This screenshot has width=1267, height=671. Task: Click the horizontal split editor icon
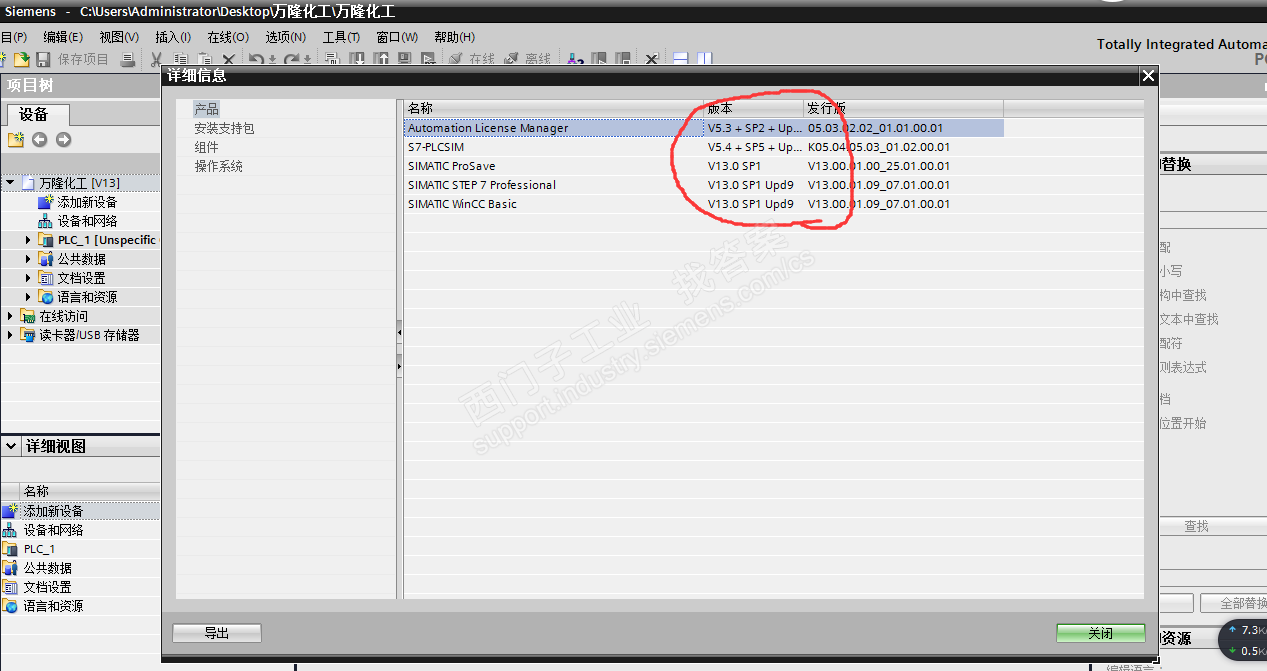click(681, 60)
